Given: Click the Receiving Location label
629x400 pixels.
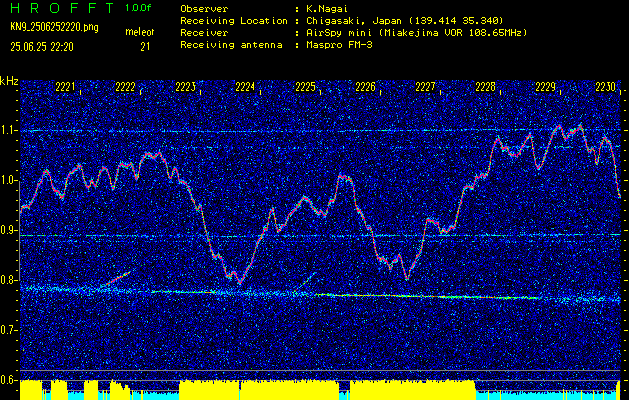Looking at the screenshot, I should tap(234, 21).
